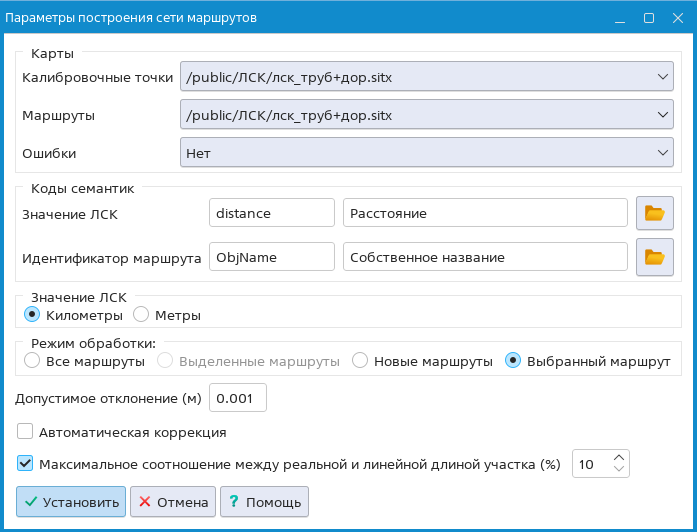Increase the percentage spinner value
The height and width of the screenshot is (532, 697).
pyautogui.click(x=619, y=457)
